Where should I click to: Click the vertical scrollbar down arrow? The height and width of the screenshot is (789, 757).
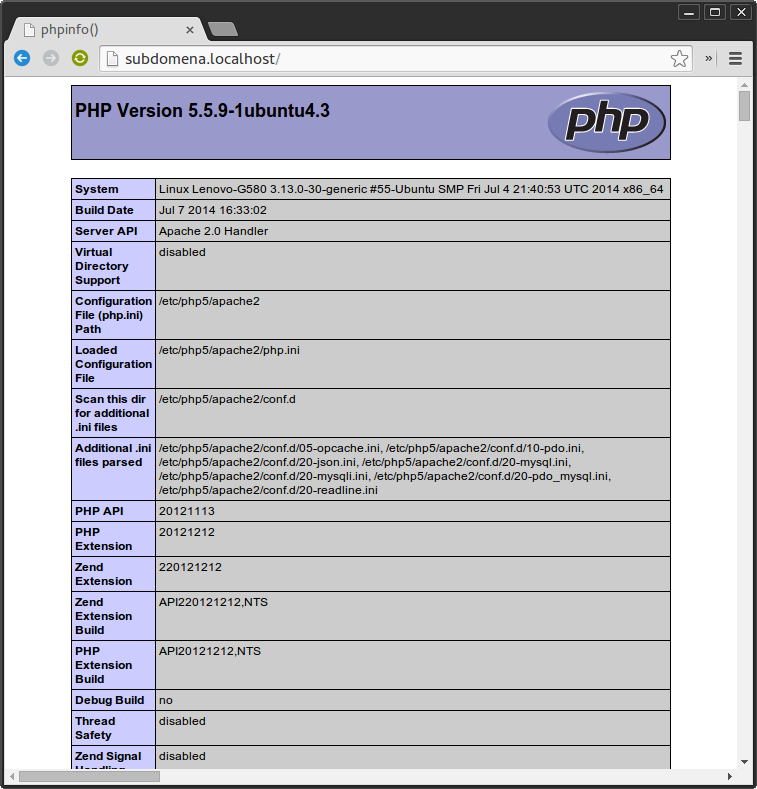point(744,762)
